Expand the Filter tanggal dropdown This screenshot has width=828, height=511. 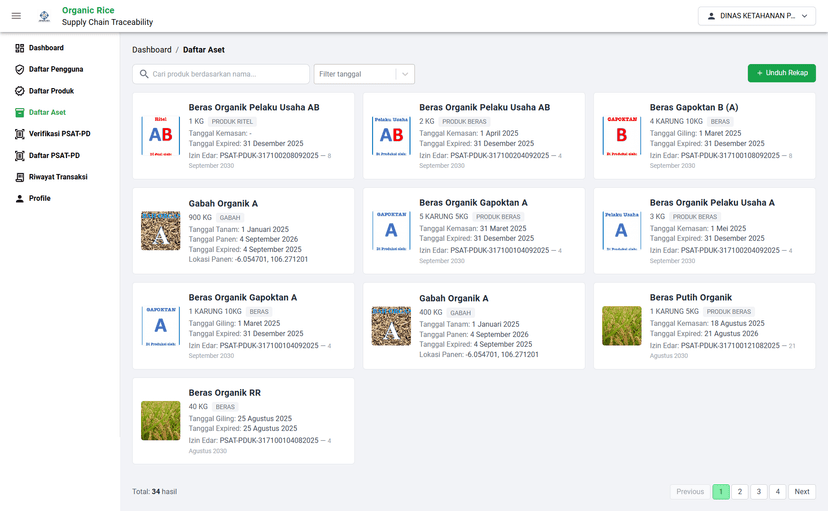(355, 74)
